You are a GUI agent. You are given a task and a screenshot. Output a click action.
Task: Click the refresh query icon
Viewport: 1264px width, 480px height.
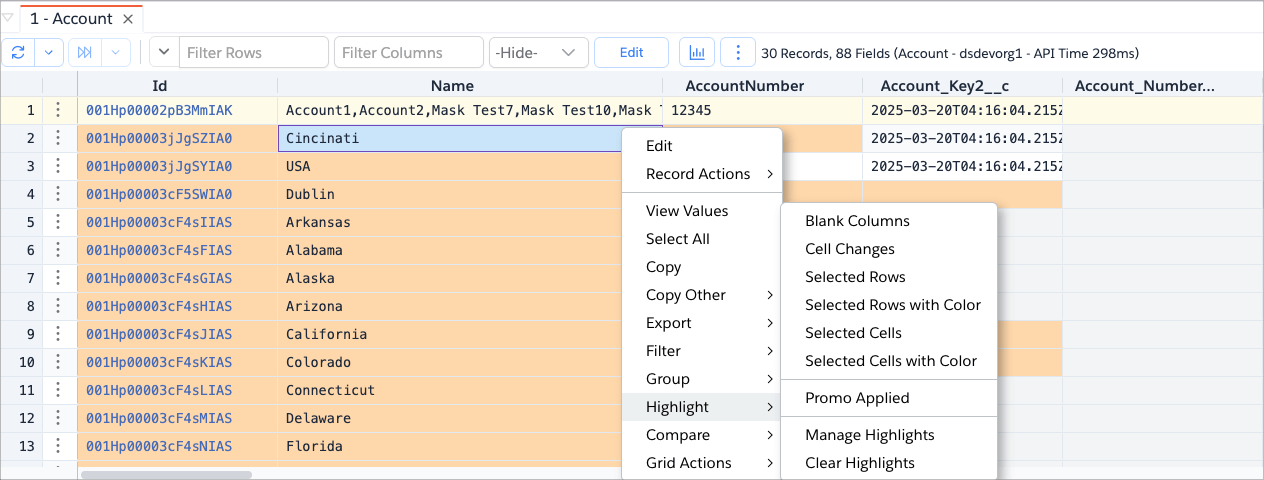click(19, 52)
